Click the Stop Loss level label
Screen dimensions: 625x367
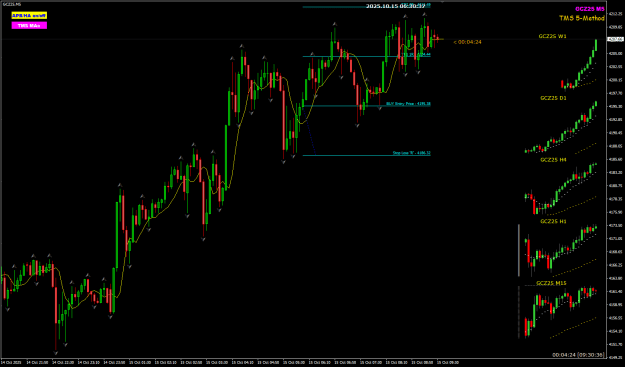click(x=412, y=153)
